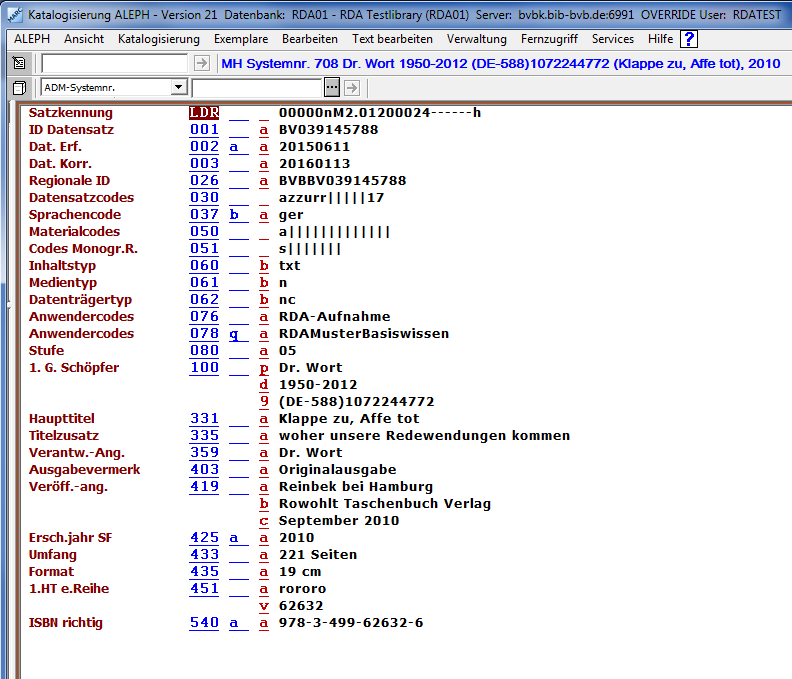This screenshot has height=679, width=792.
Task: Click field tag 331 for Haupttitel
Action: (204, 419)
